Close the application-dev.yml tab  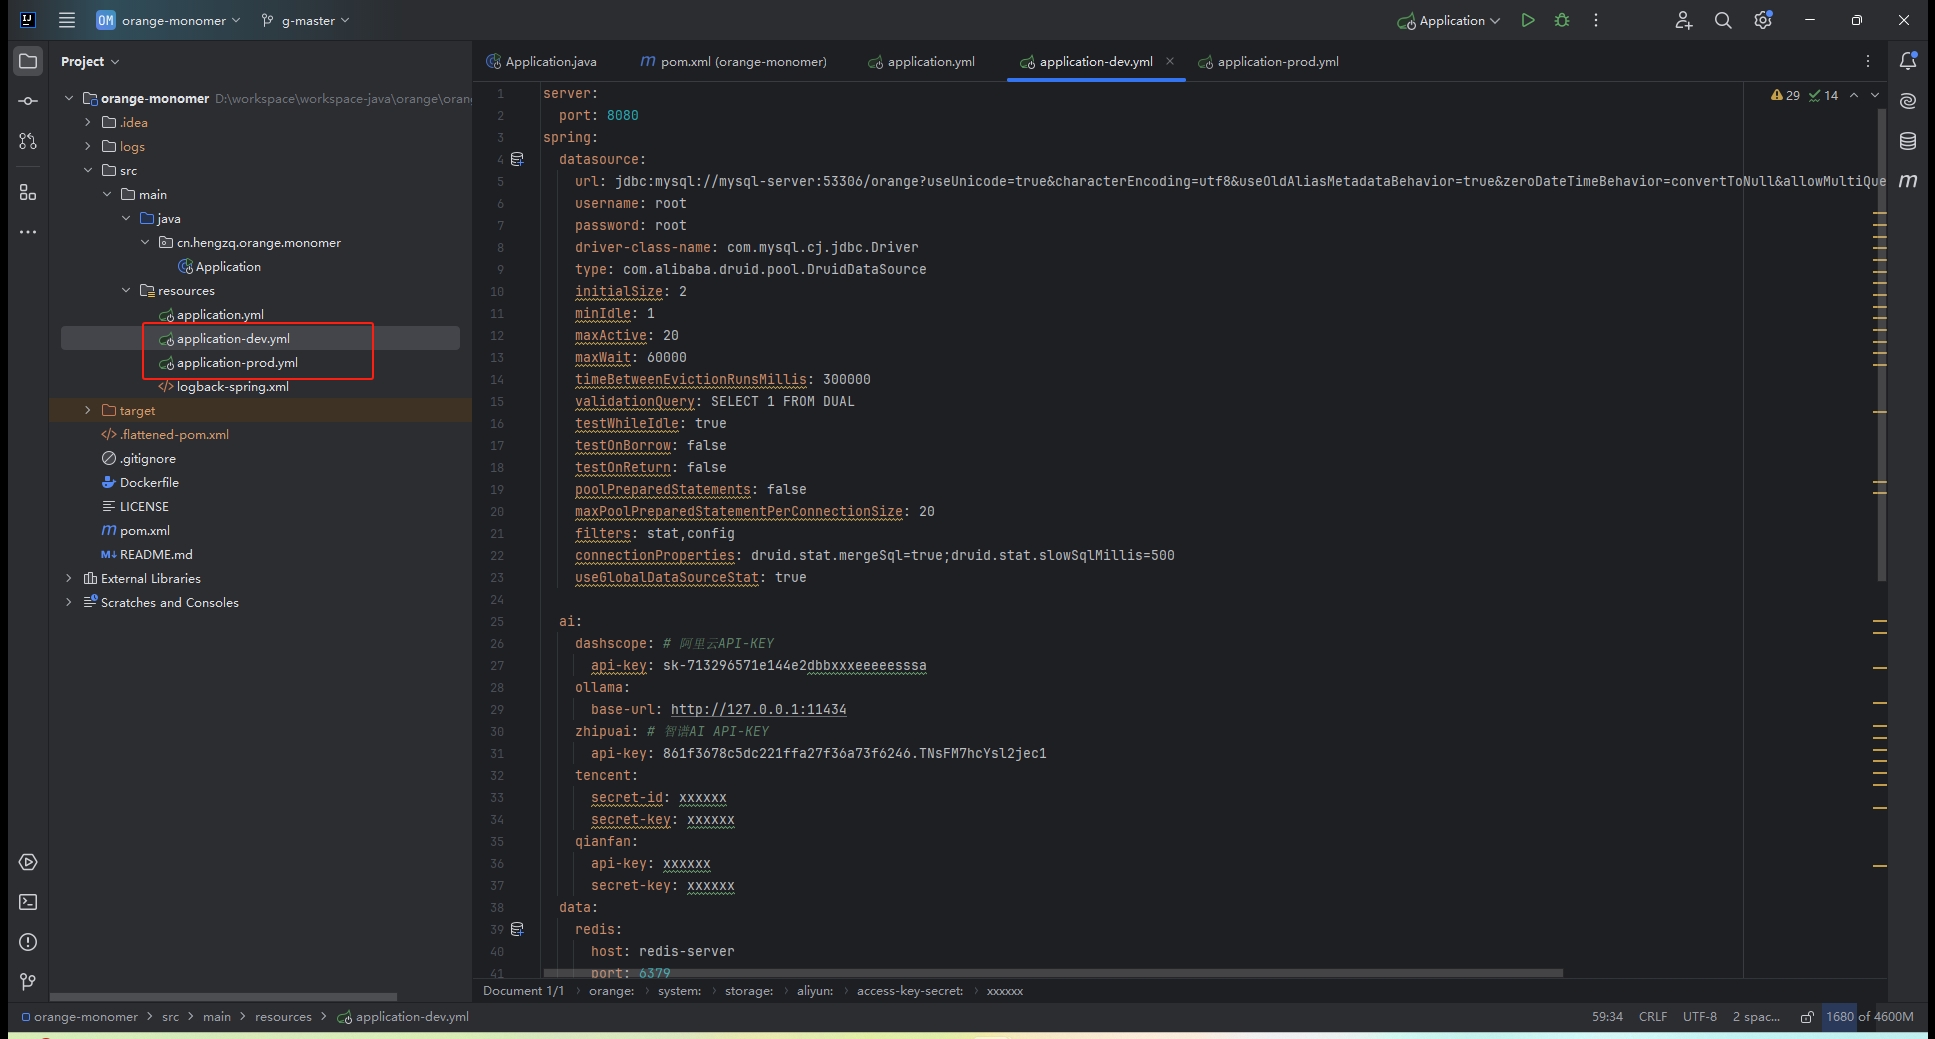tap(1170, 61)
